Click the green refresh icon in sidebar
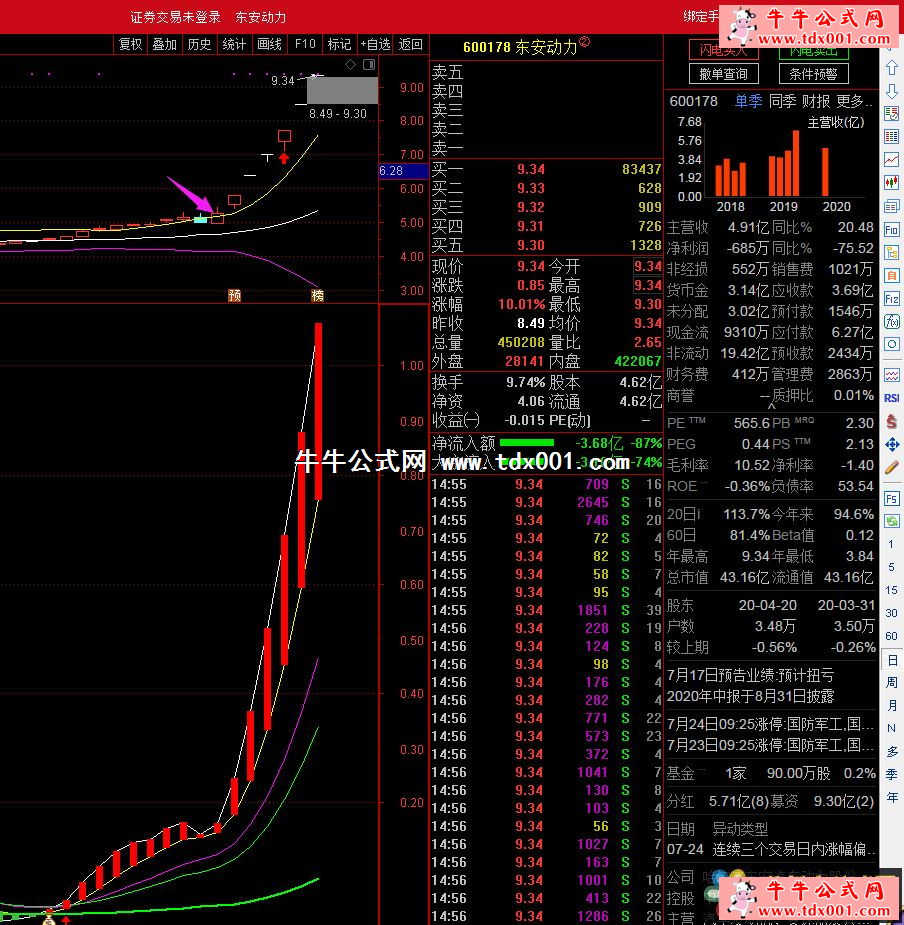904x925 pixels. point(892,521)
